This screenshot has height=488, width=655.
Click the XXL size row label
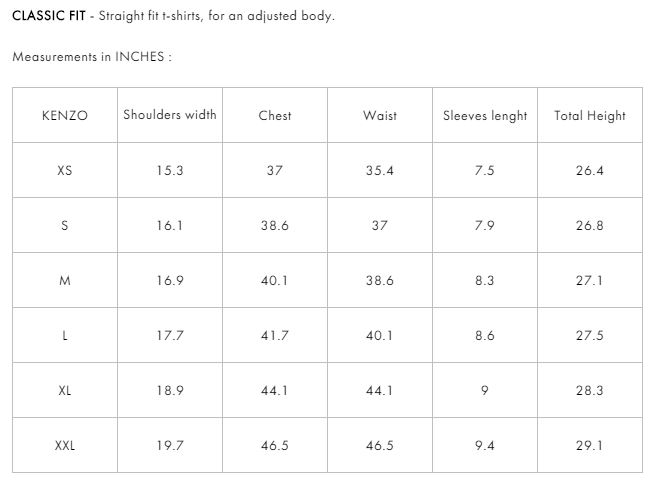[65, 446]
